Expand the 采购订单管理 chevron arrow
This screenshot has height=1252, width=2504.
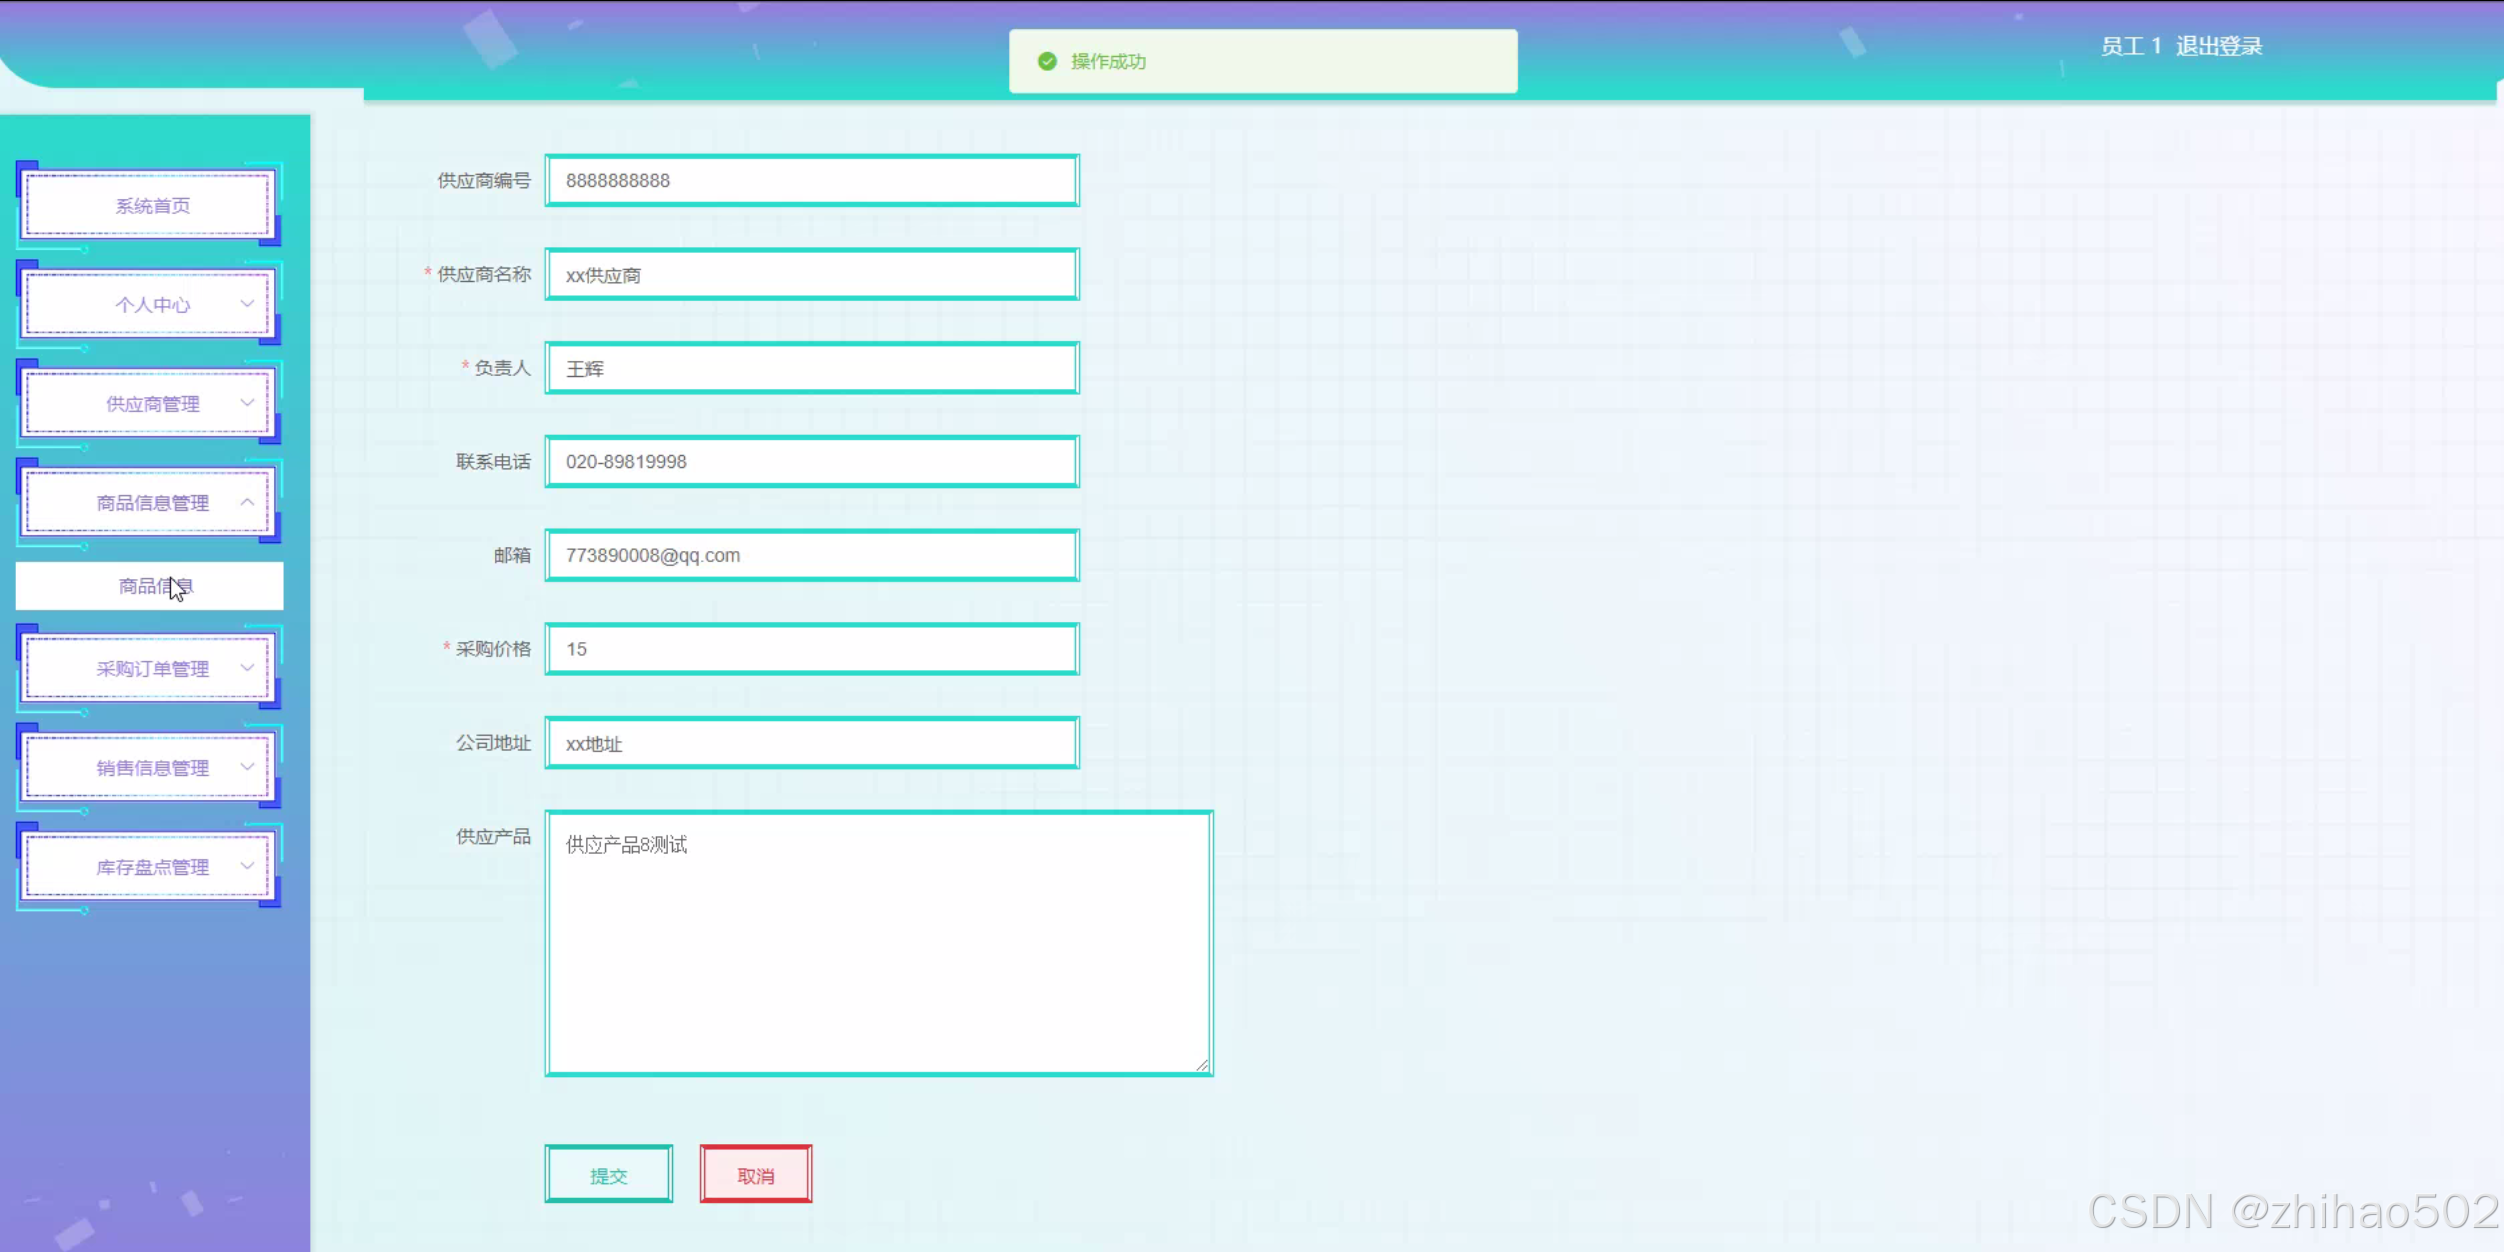click(247, 668)
